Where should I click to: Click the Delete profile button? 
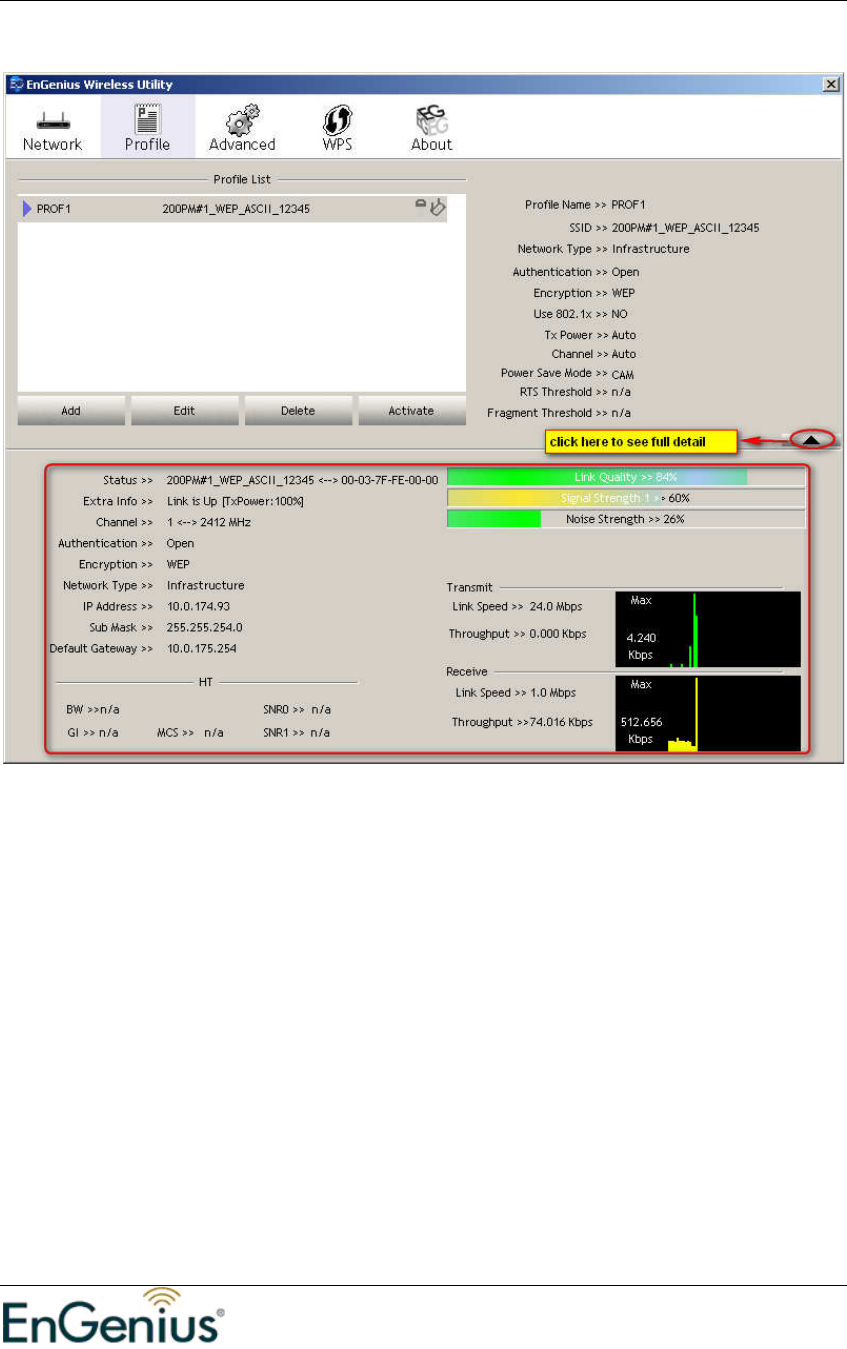point(298,411)
